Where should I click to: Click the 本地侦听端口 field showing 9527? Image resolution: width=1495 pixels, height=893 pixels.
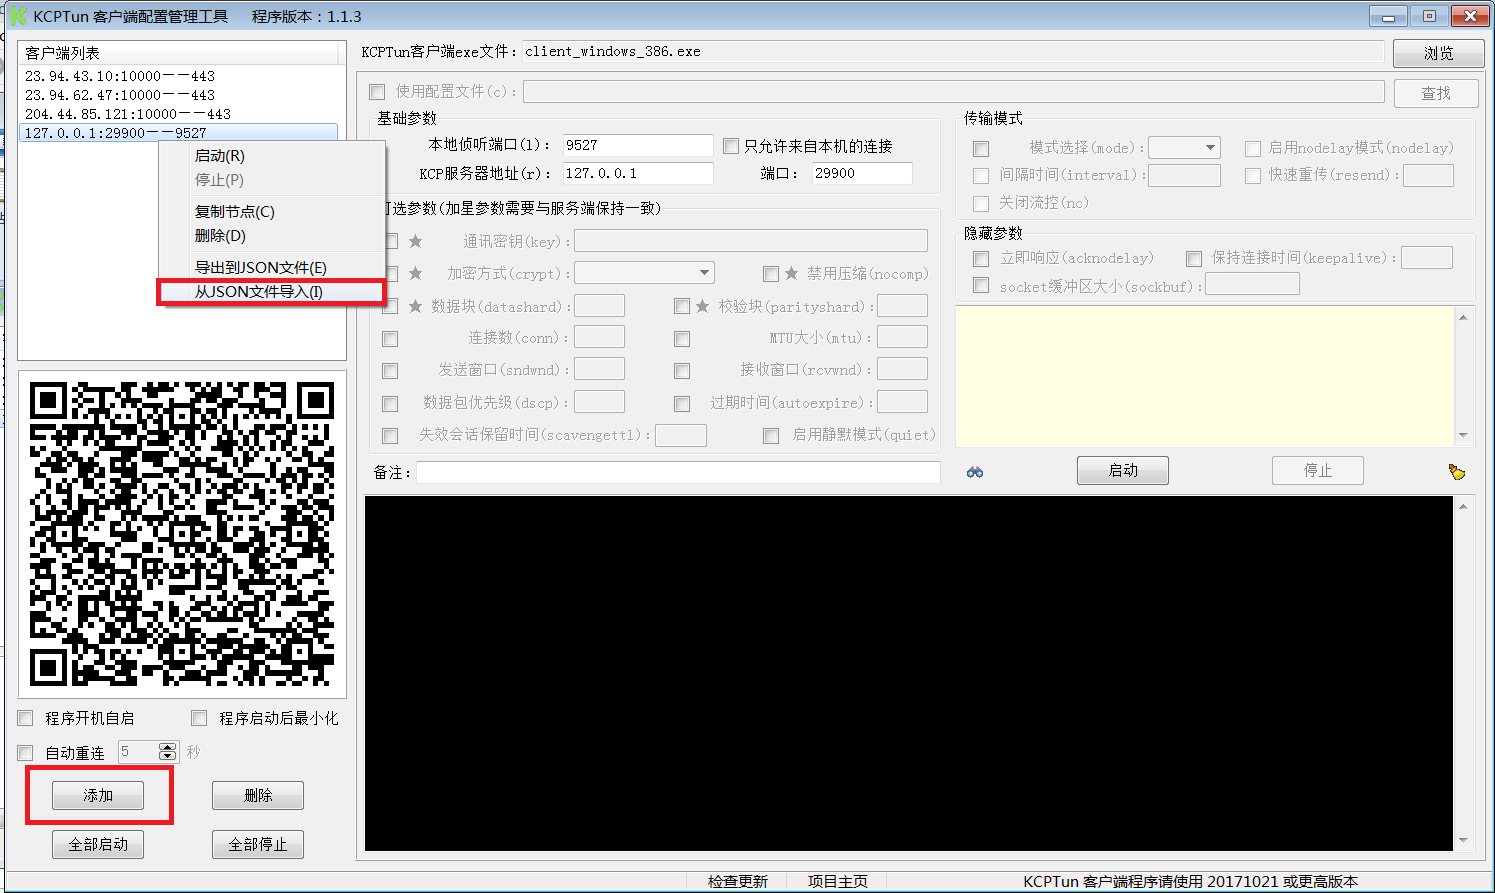click(638, 145)
